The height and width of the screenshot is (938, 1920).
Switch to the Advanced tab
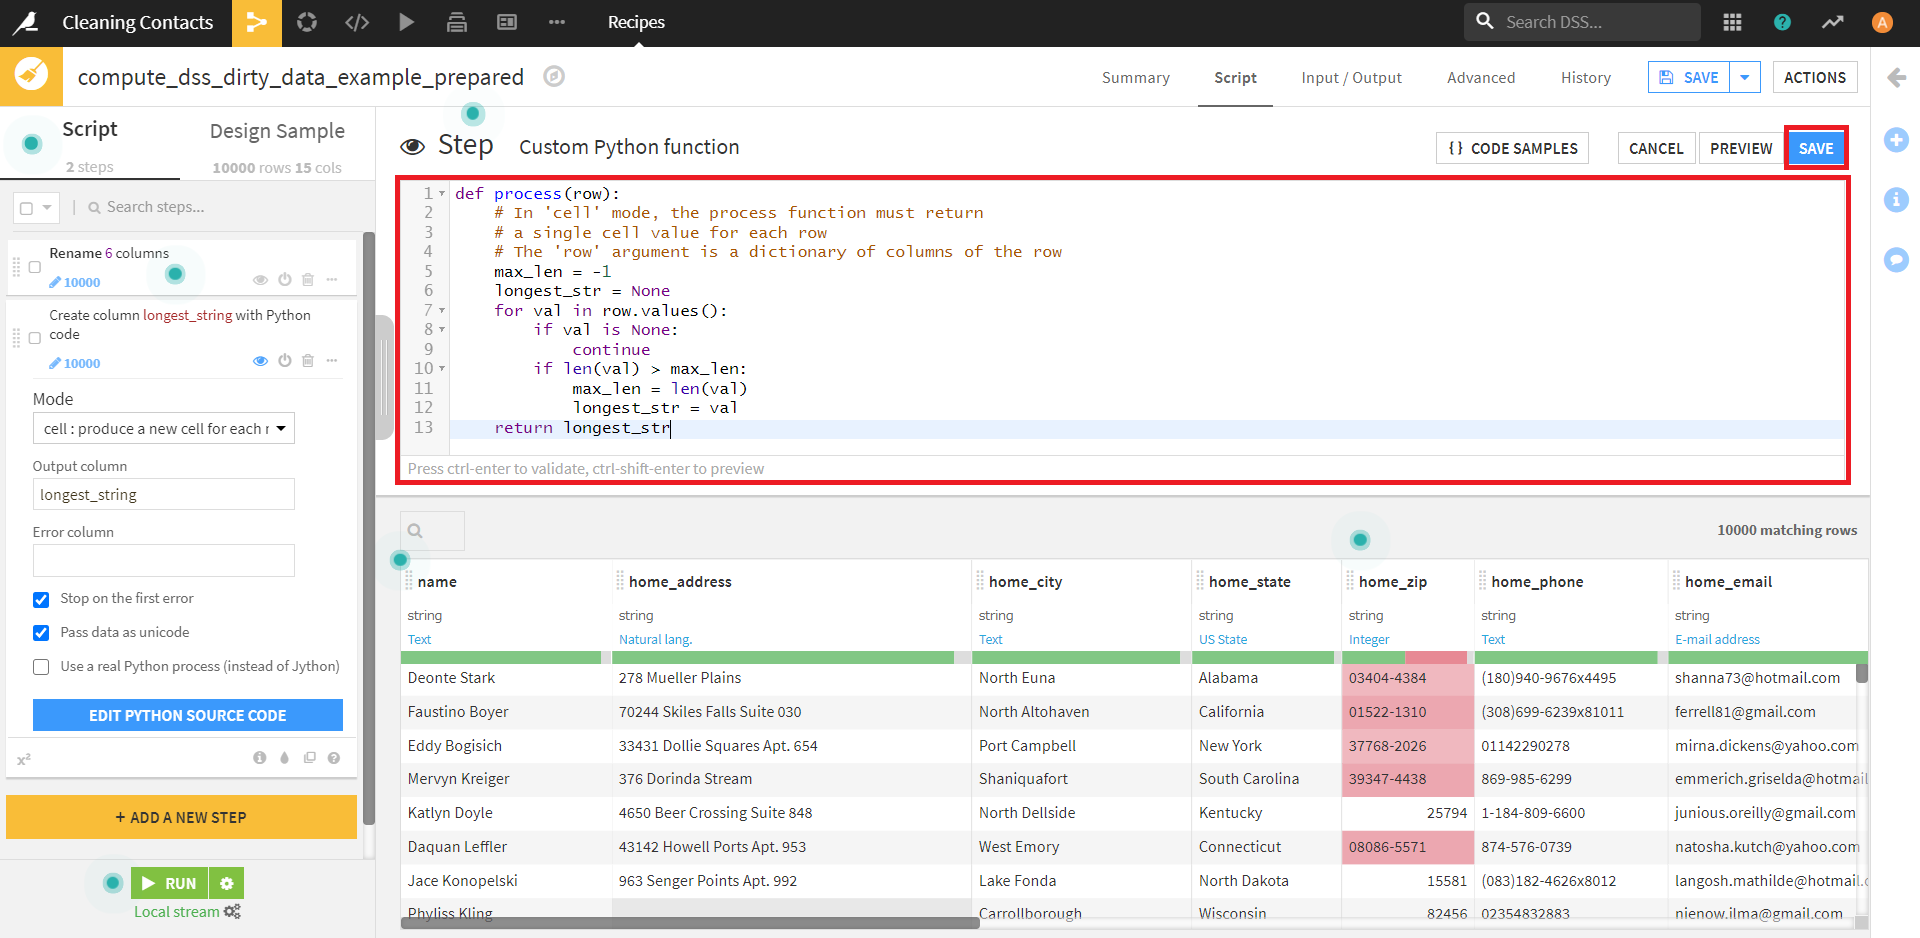(x=1480, y=77)
